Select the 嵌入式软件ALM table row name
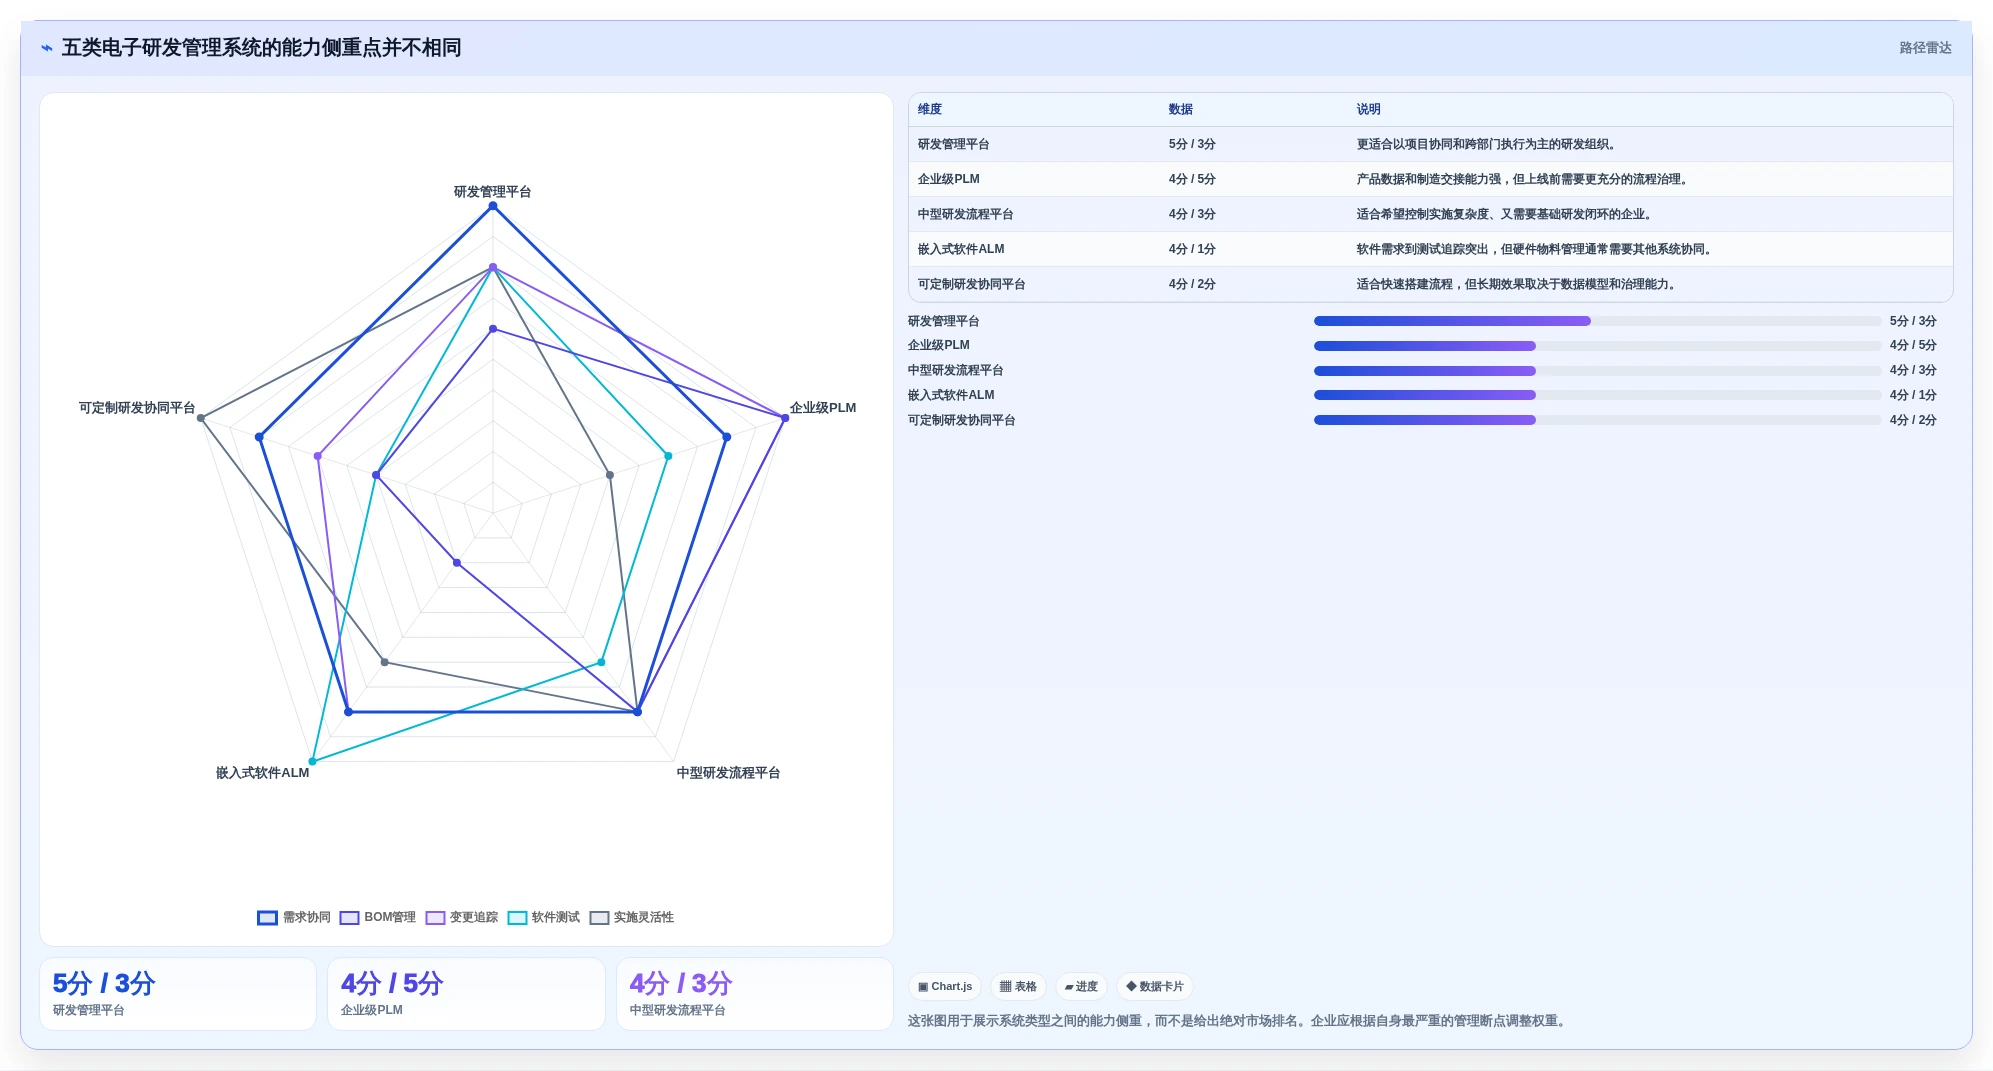Image resolution: width=1993 pixels, height=1071 pixels. point(961,249)
